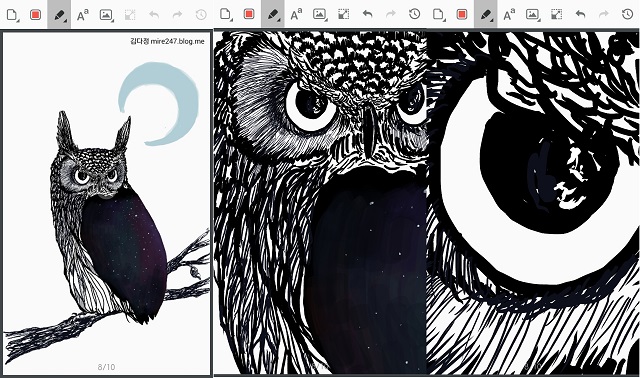Image resolution: width=640 pixels, height=378 pixels.
Task: Tap new page icon in middle owl-face panel
Action: [225, 14]
